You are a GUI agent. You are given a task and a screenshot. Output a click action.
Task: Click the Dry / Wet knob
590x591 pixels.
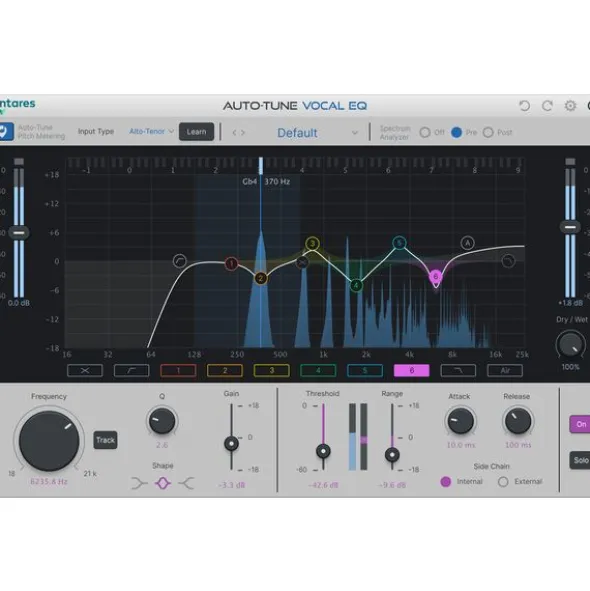[x=570, y=344]
